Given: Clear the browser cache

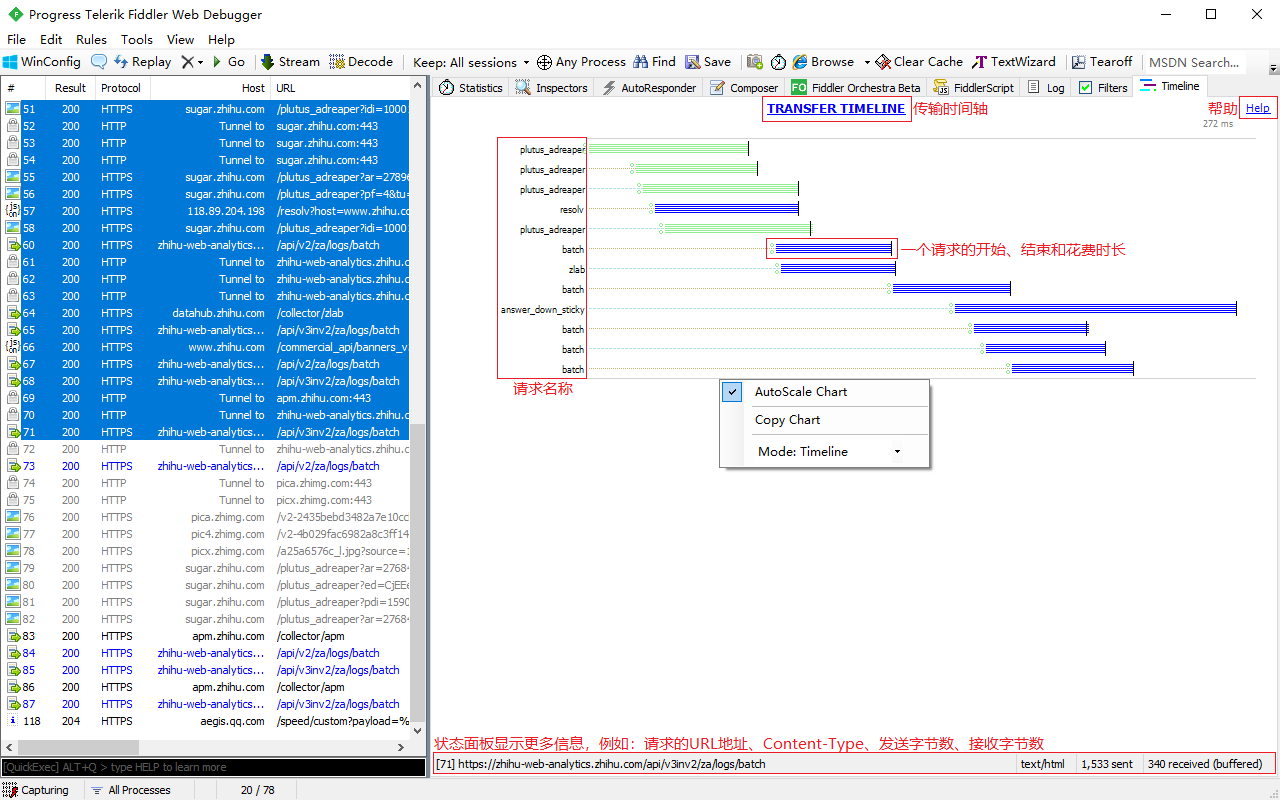Looking at the screenshot, I should (919, 62).
